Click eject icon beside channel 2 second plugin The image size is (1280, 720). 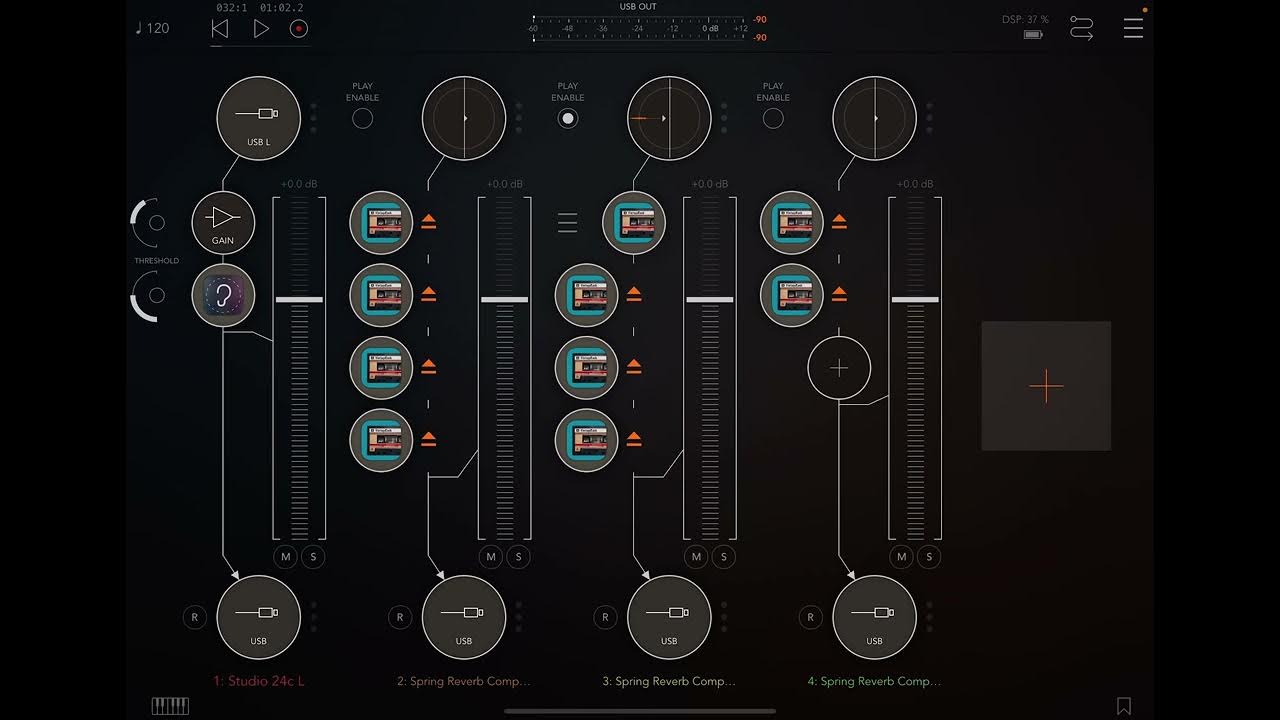point(428,295)
